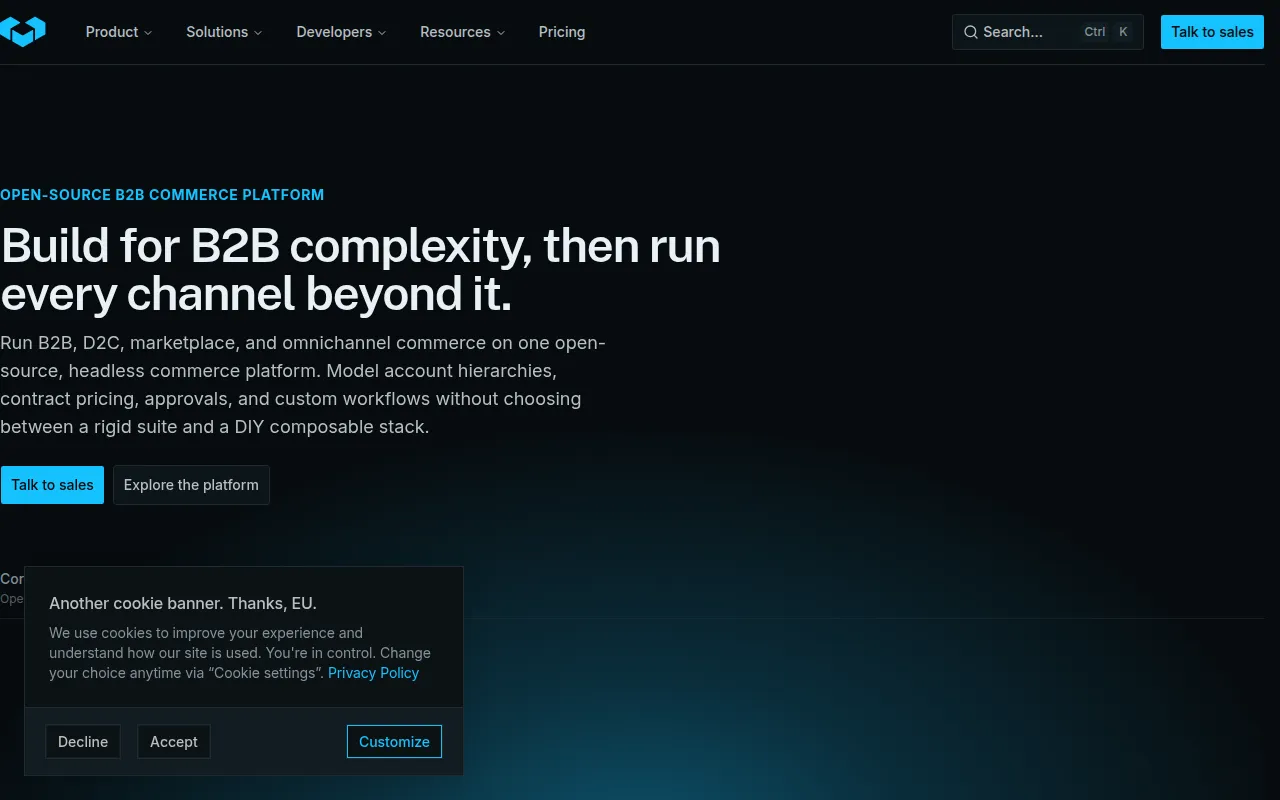Screen dimensions: 1280x800
Task: Expand the Developers dropdown menu
Action: pyautogui.click(x=341, y=32)
